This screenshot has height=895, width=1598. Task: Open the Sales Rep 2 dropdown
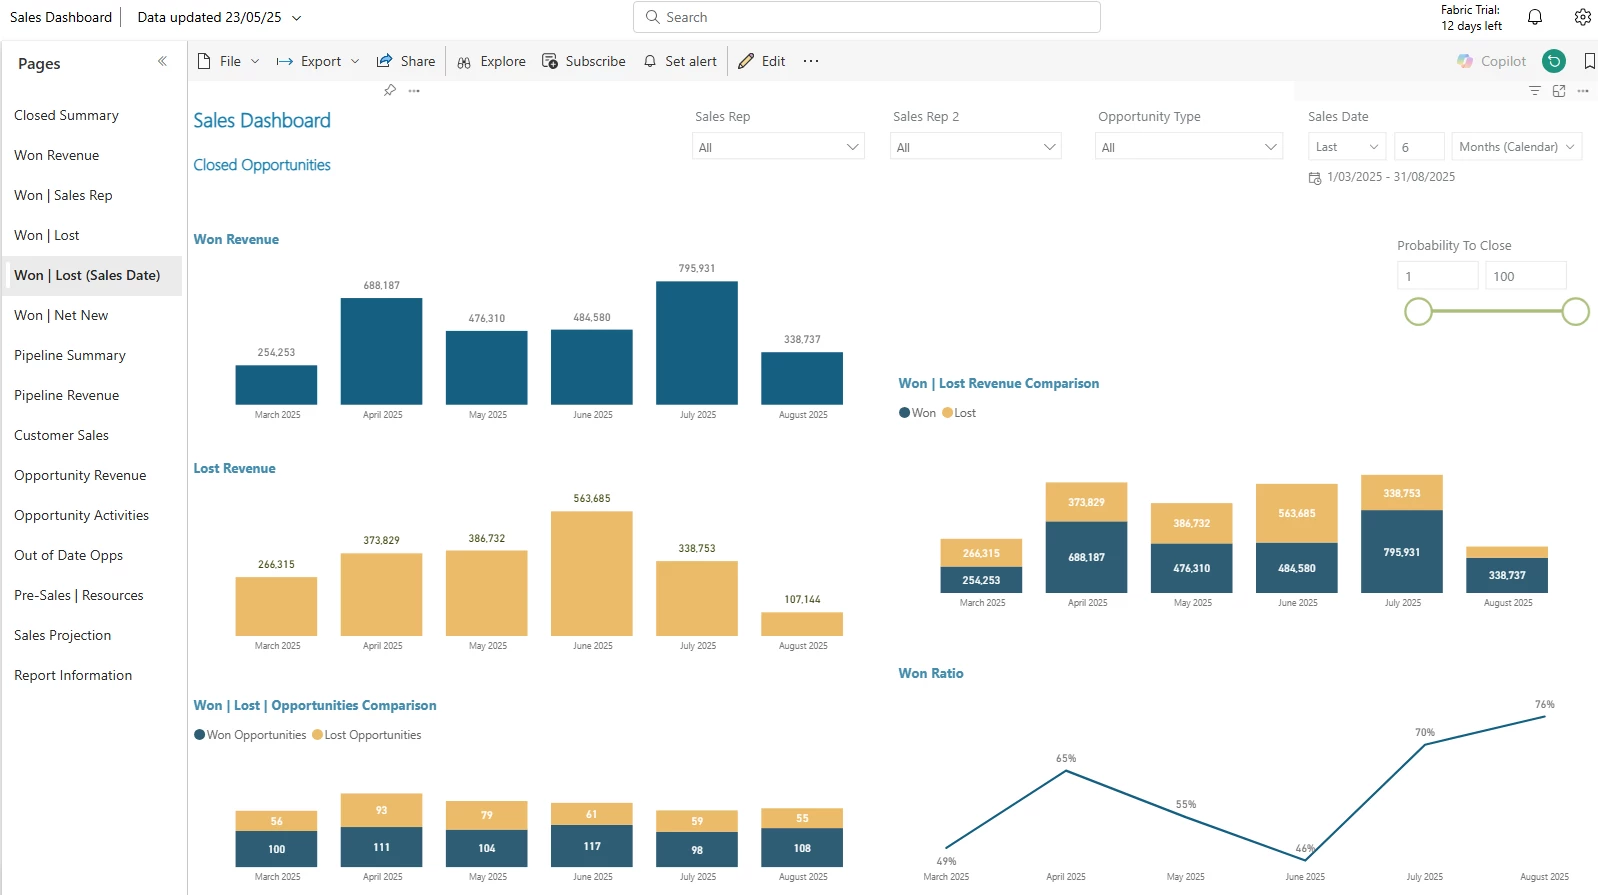point(975,147)
